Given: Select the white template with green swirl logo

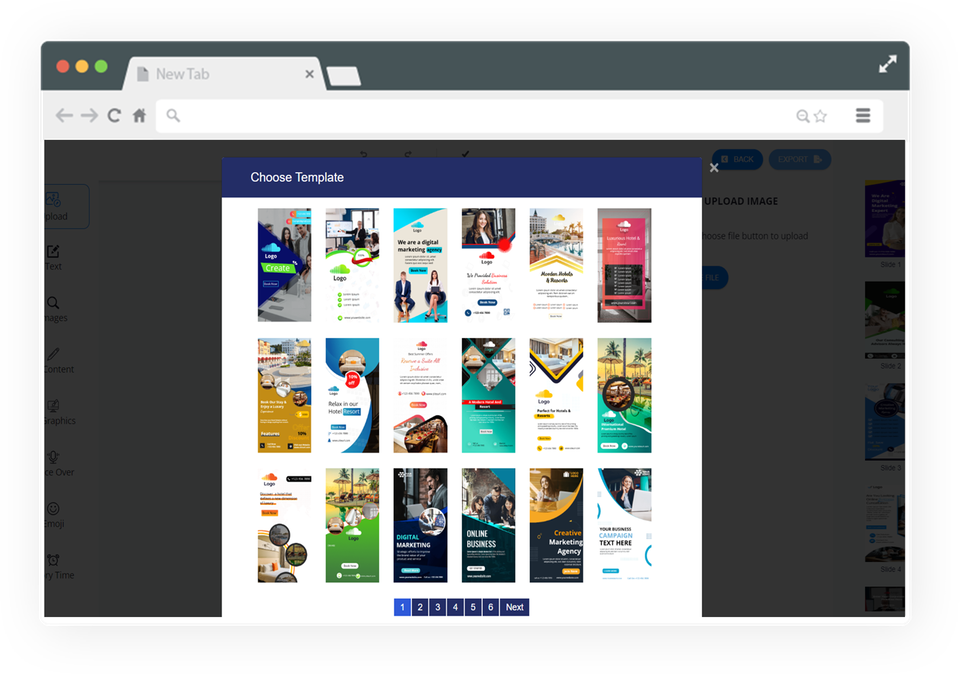Looking at the screenshot, I should coord(352,265).
